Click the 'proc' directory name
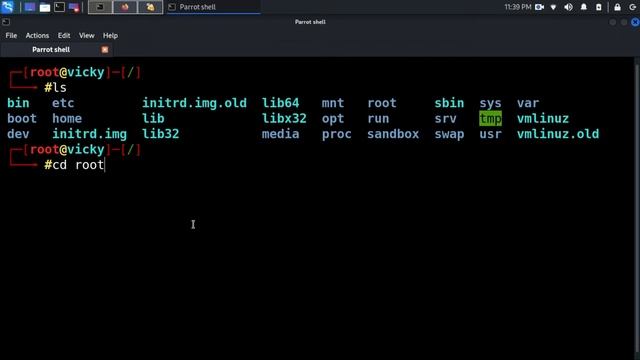The height and width of the screenshot is (360, 640). (337, 134)
